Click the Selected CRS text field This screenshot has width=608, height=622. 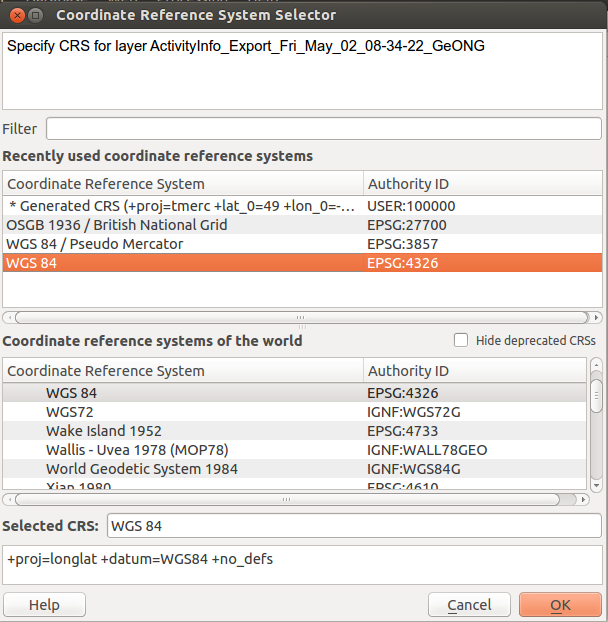(x=354, y=526)
